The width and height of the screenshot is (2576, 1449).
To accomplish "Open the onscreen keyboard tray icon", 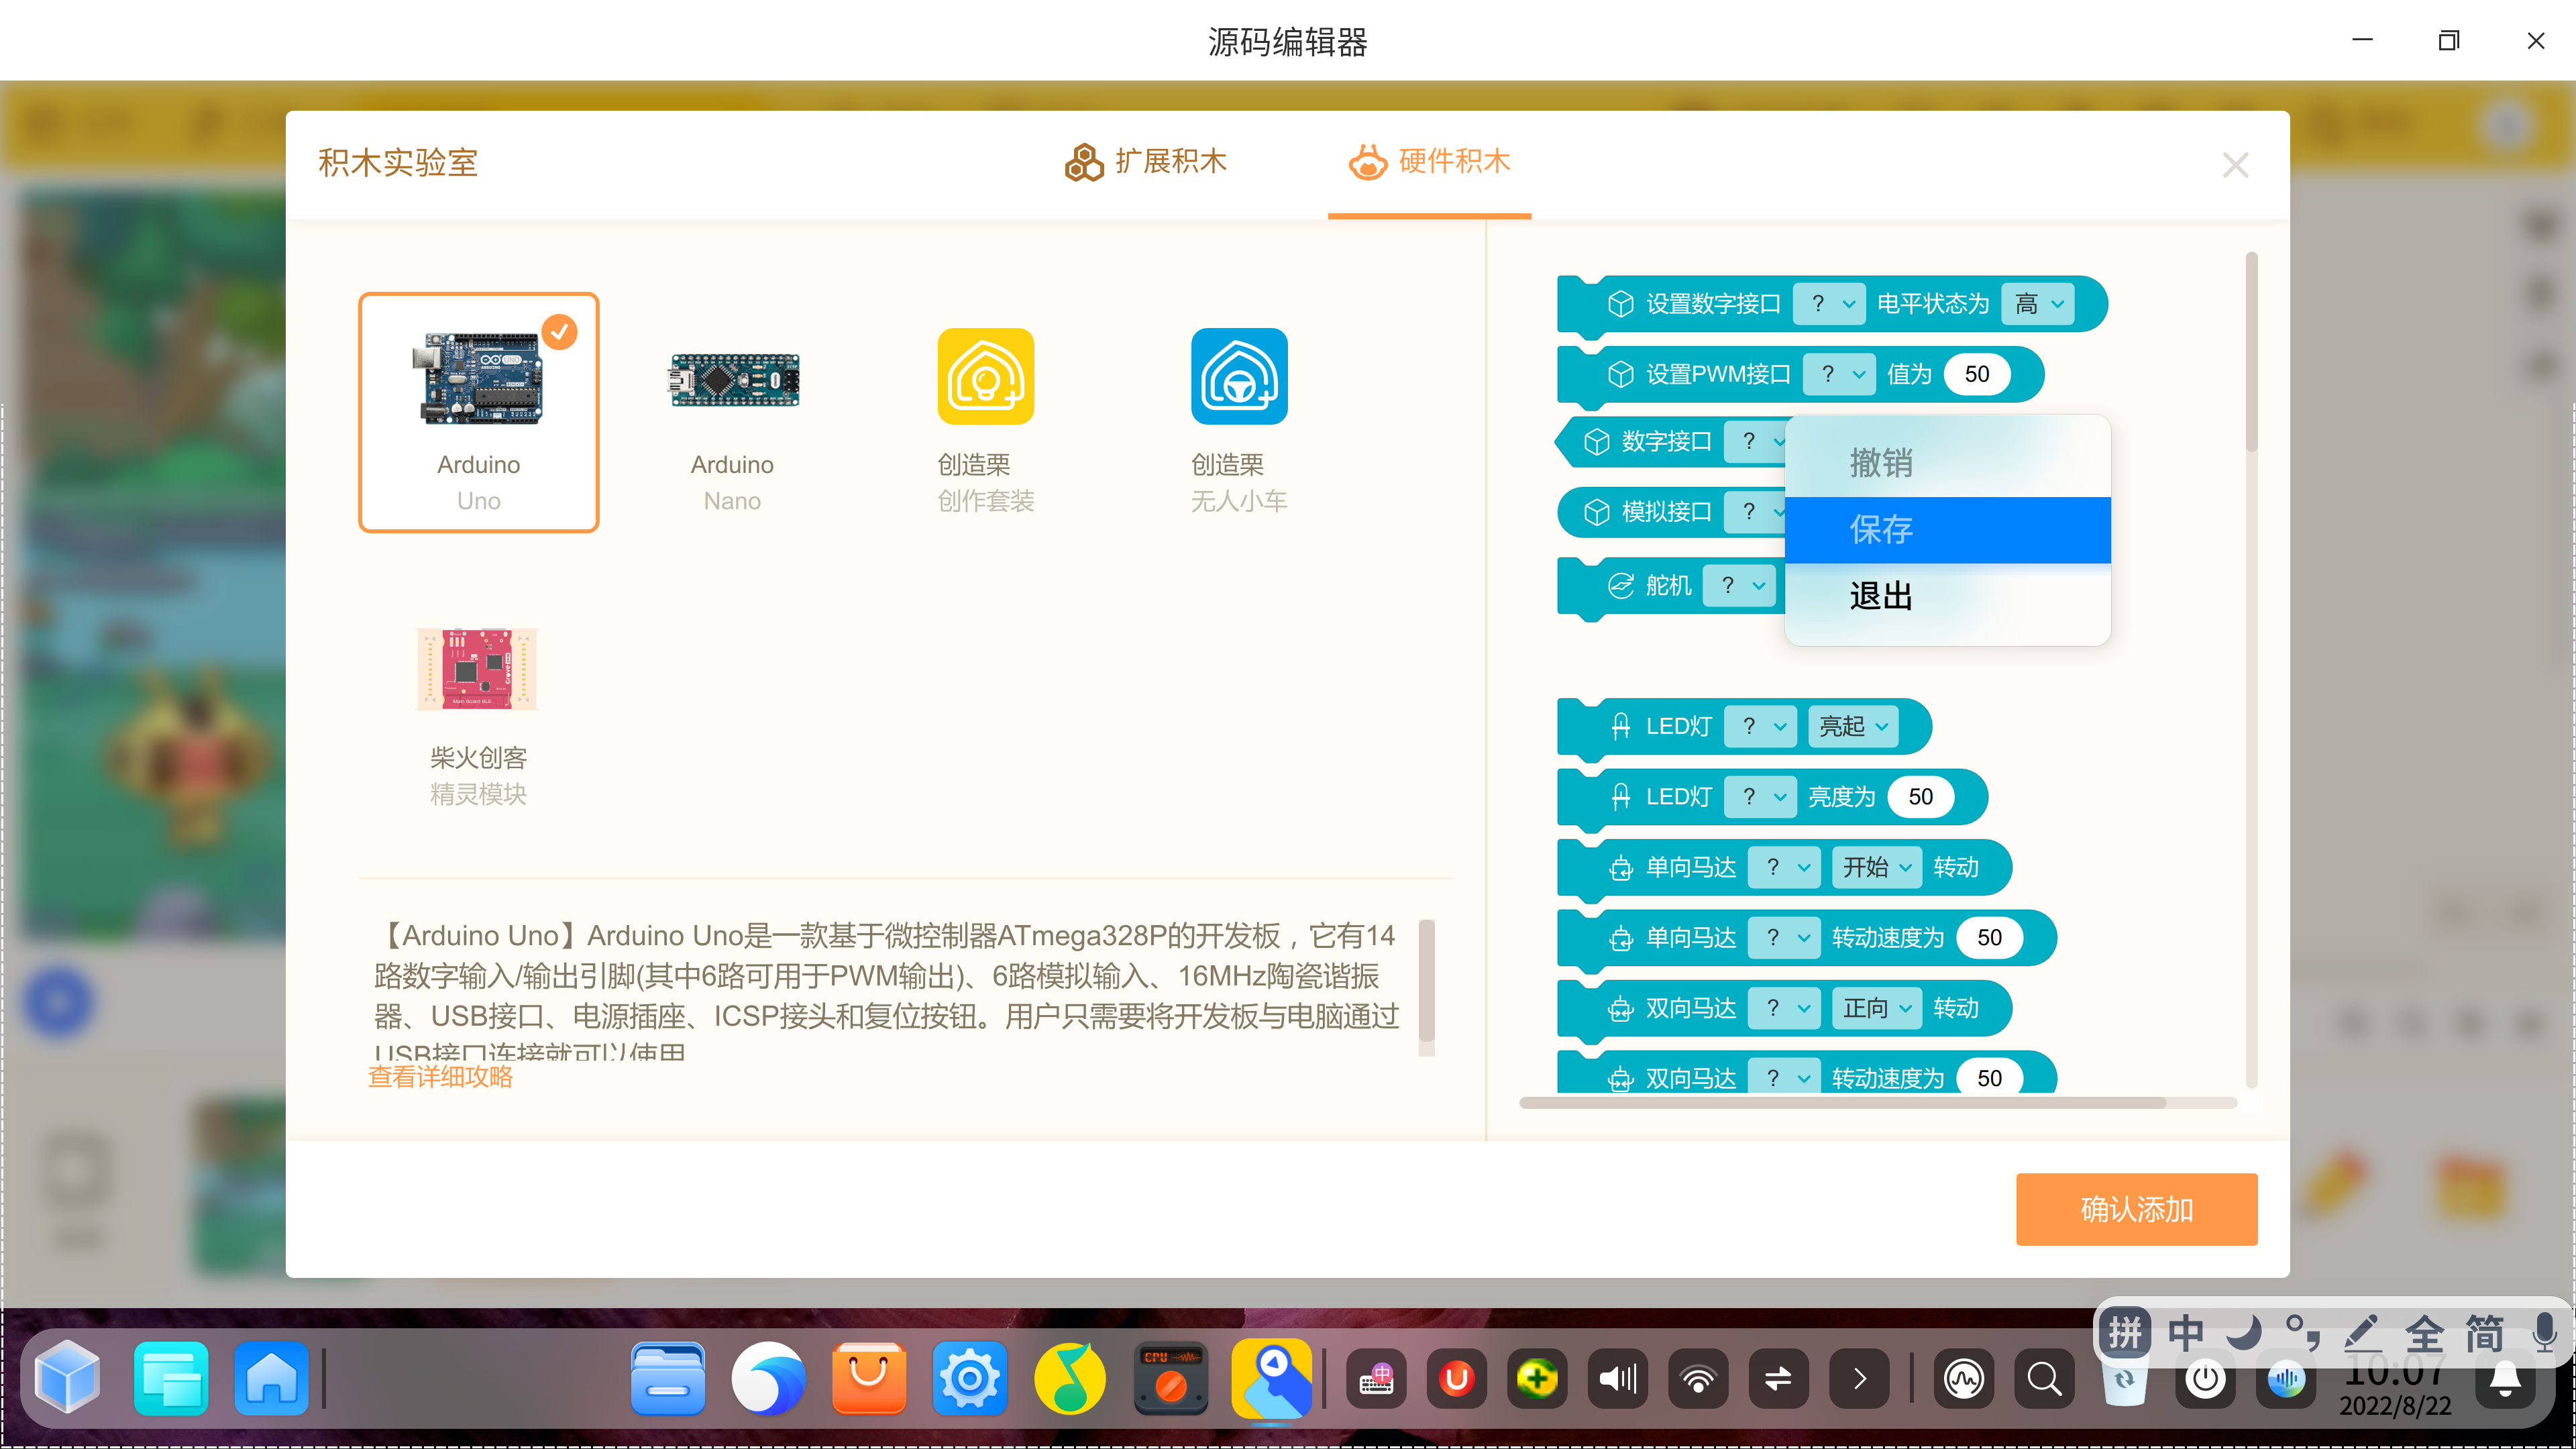I will pos(1377,1379).
